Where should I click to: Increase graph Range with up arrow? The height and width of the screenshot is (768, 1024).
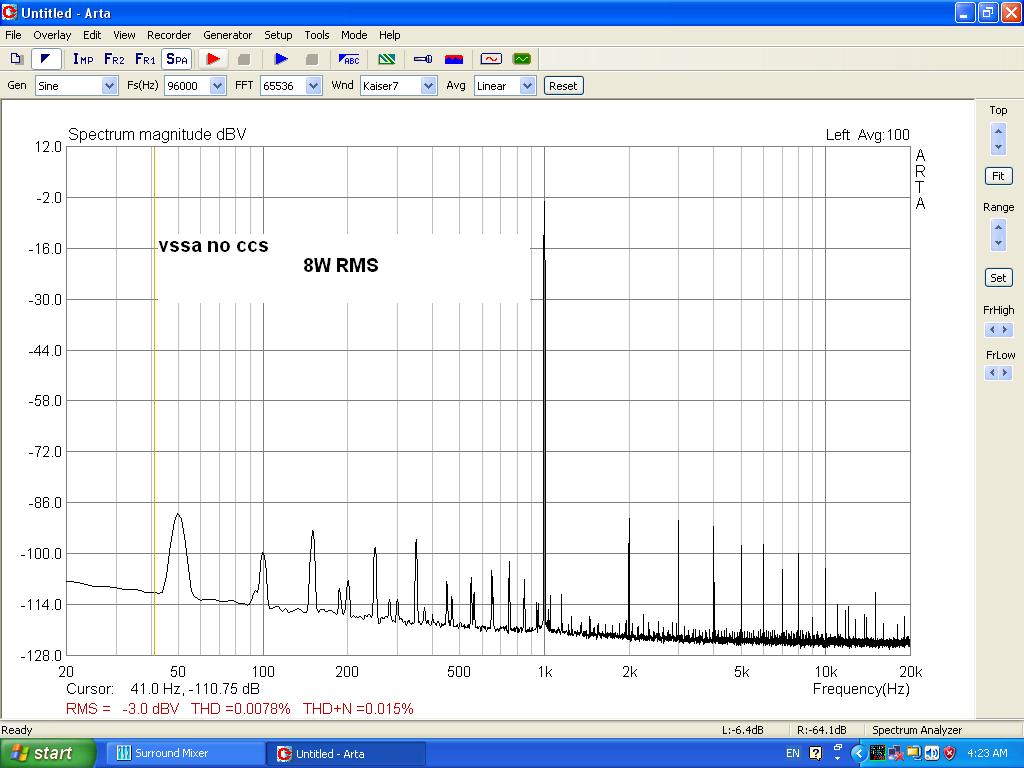pos(998,227)
